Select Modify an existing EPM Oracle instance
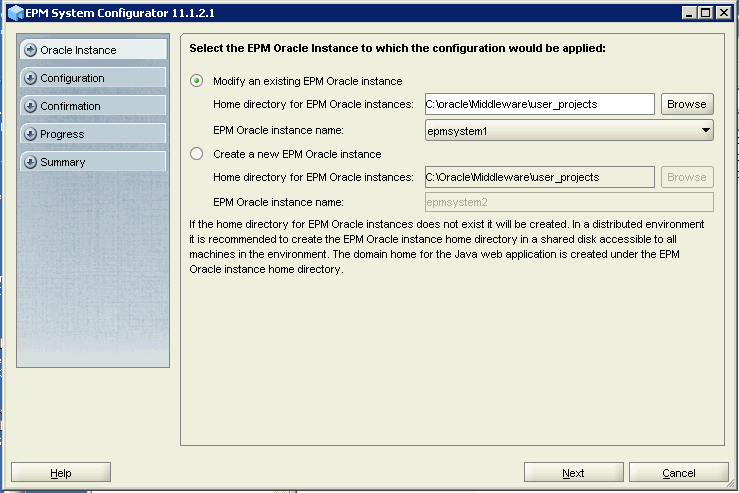This screenshot has width=739, height=493. 197,81
